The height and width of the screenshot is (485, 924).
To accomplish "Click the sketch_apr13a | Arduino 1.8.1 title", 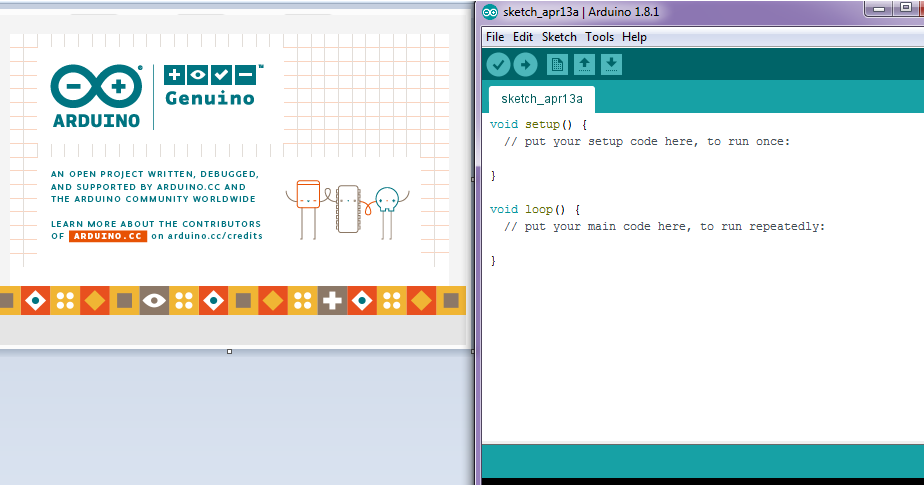I will [581, 12].
